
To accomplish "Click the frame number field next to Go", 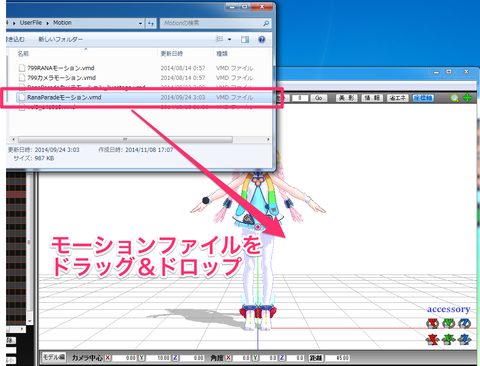I will click(x=300, y=98).
